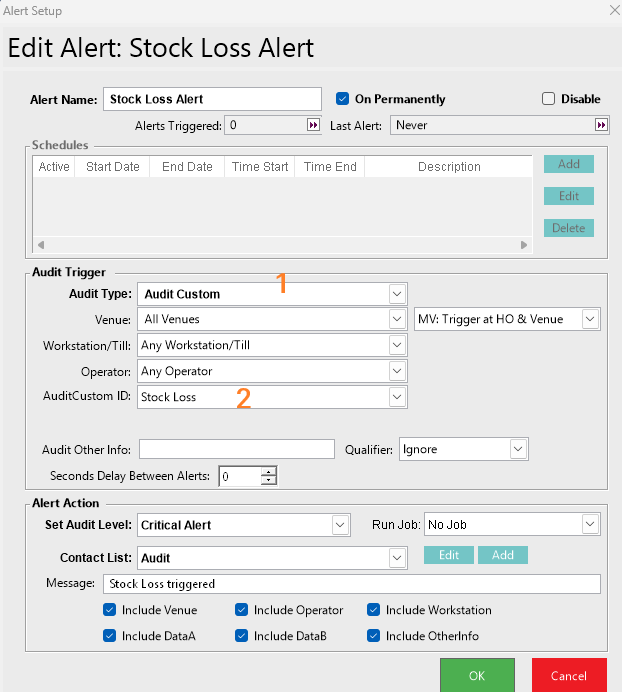The image size is (622, 692).
Task: Close the Alert Setup window
Action: point(613,10)
